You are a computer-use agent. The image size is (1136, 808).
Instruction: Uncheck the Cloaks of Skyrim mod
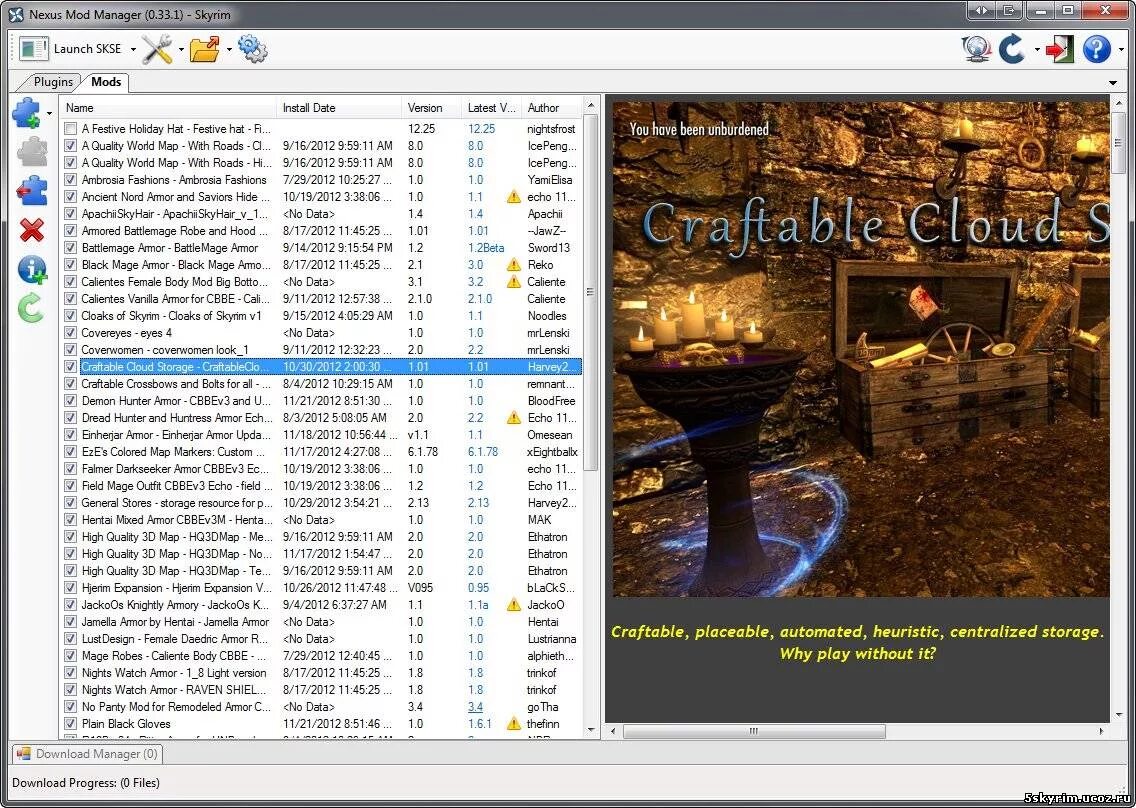70,316
